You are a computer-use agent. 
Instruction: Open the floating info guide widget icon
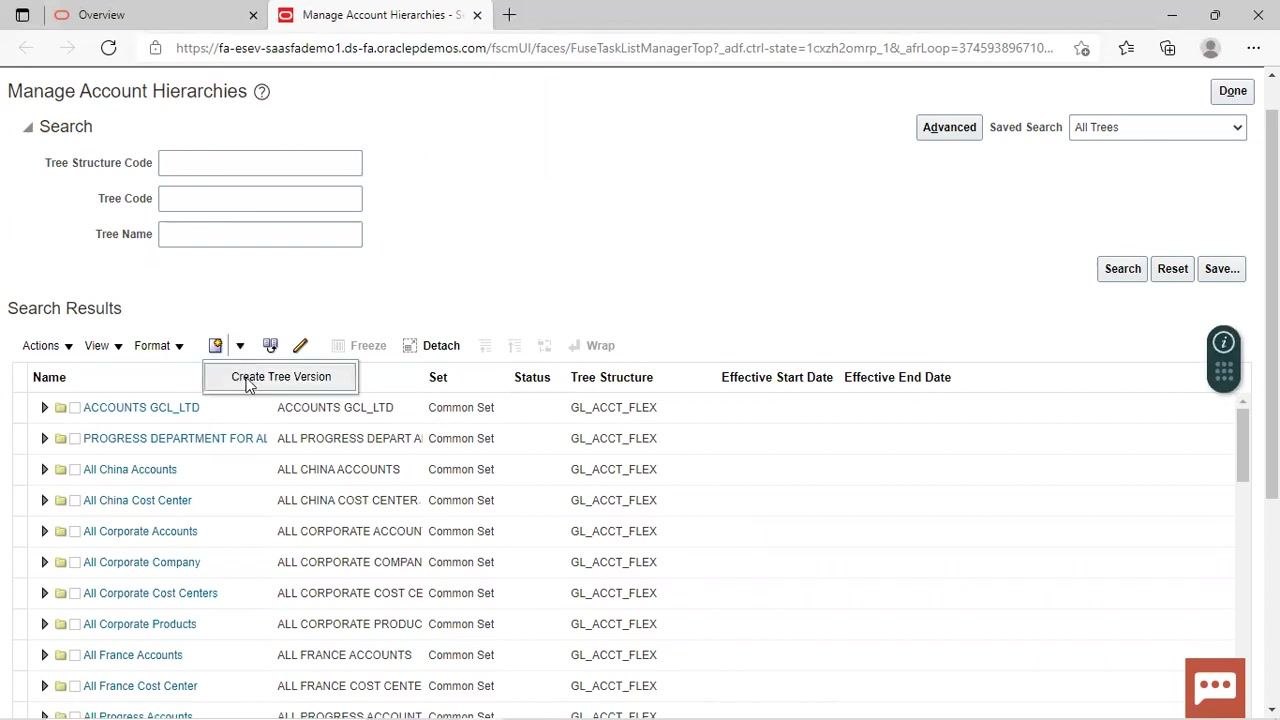(1224, 343)
